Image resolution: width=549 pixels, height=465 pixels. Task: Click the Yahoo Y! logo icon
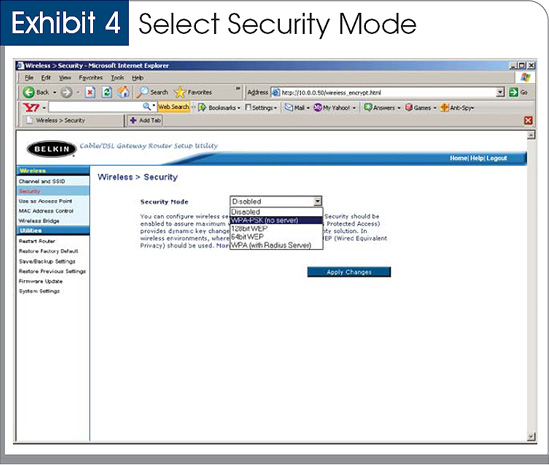pos(31,107)
